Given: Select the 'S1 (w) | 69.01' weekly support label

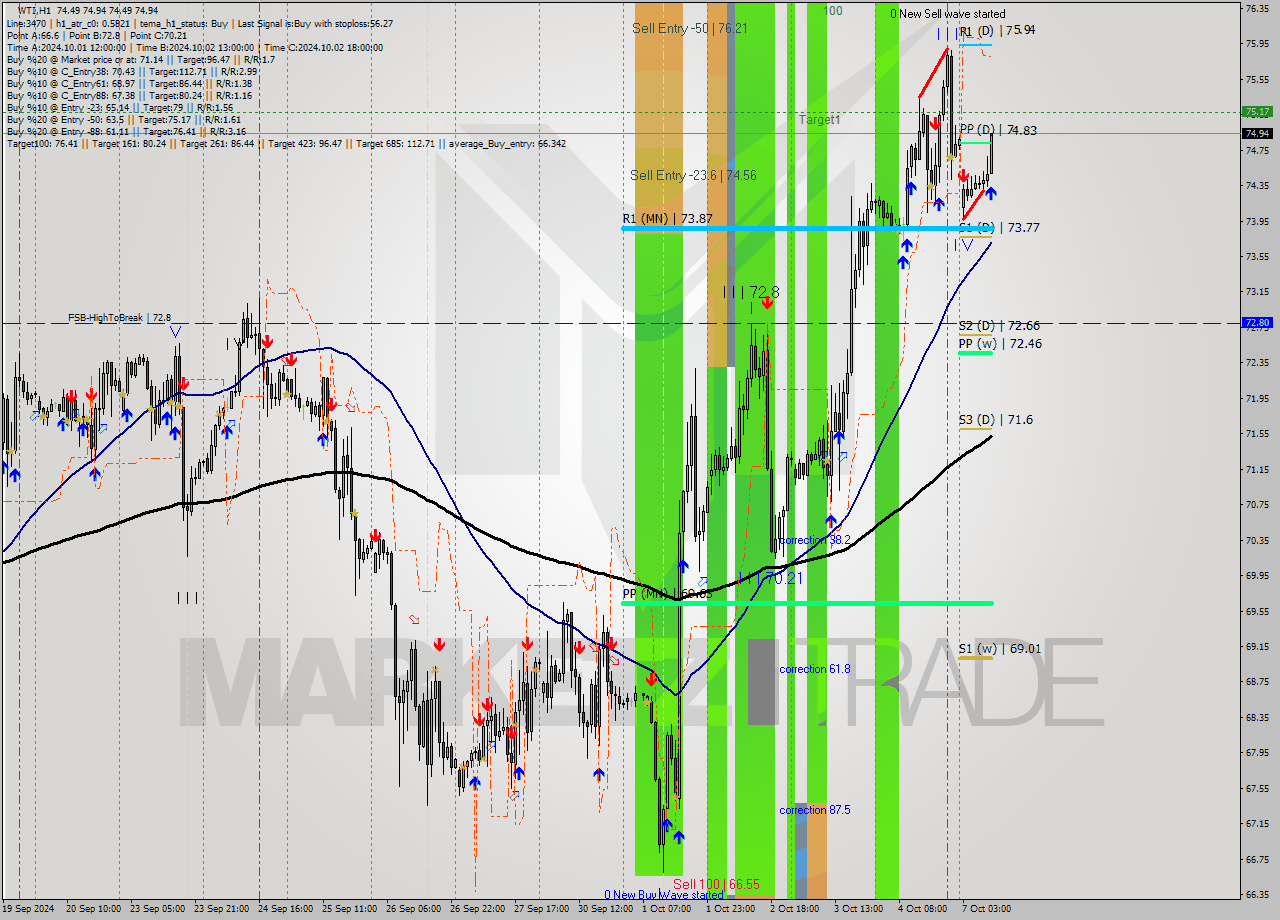Looking at the screenshot, I should [x=1000, y=649].
